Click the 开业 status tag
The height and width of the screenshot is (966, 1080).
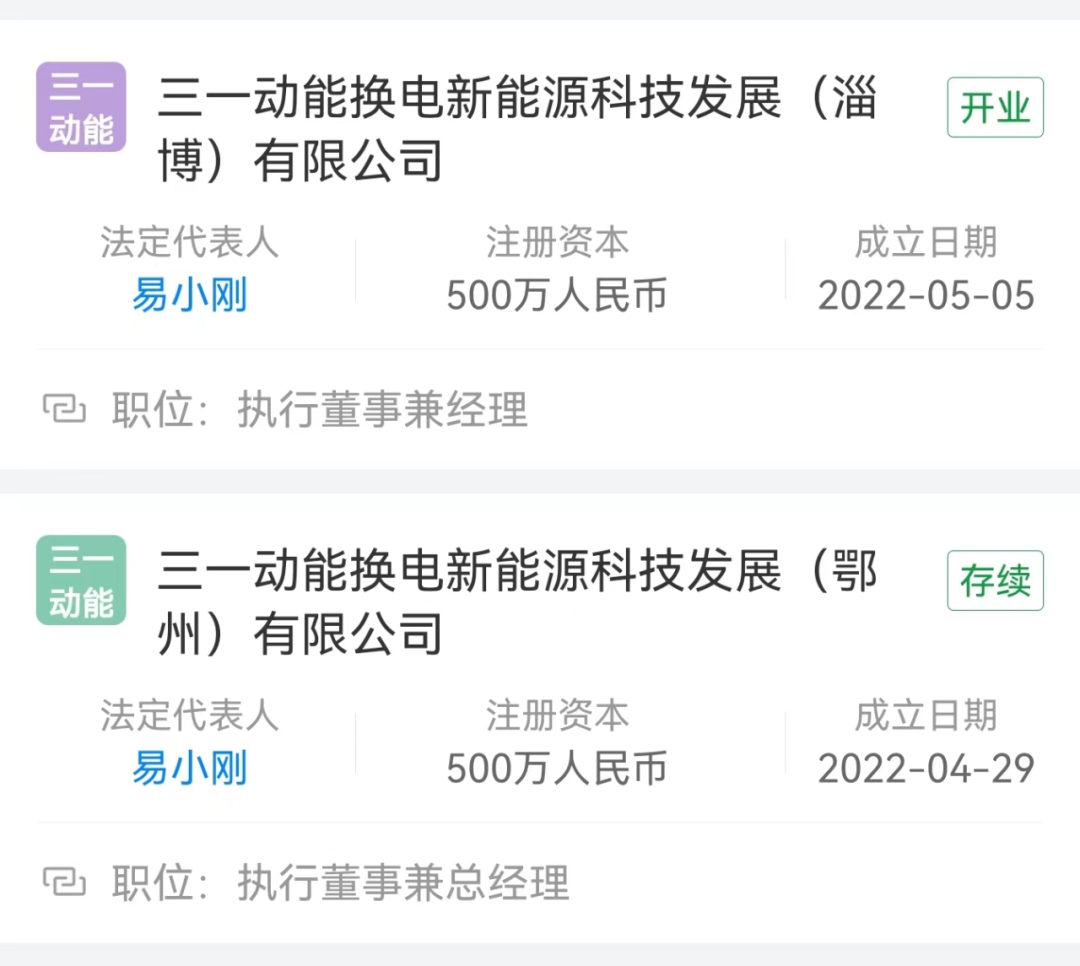click(995, 107)
